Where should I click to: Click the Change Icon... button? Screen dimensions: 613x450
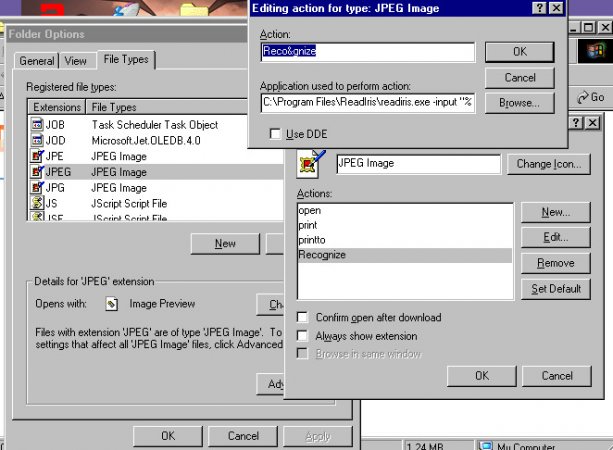(548, 164)
